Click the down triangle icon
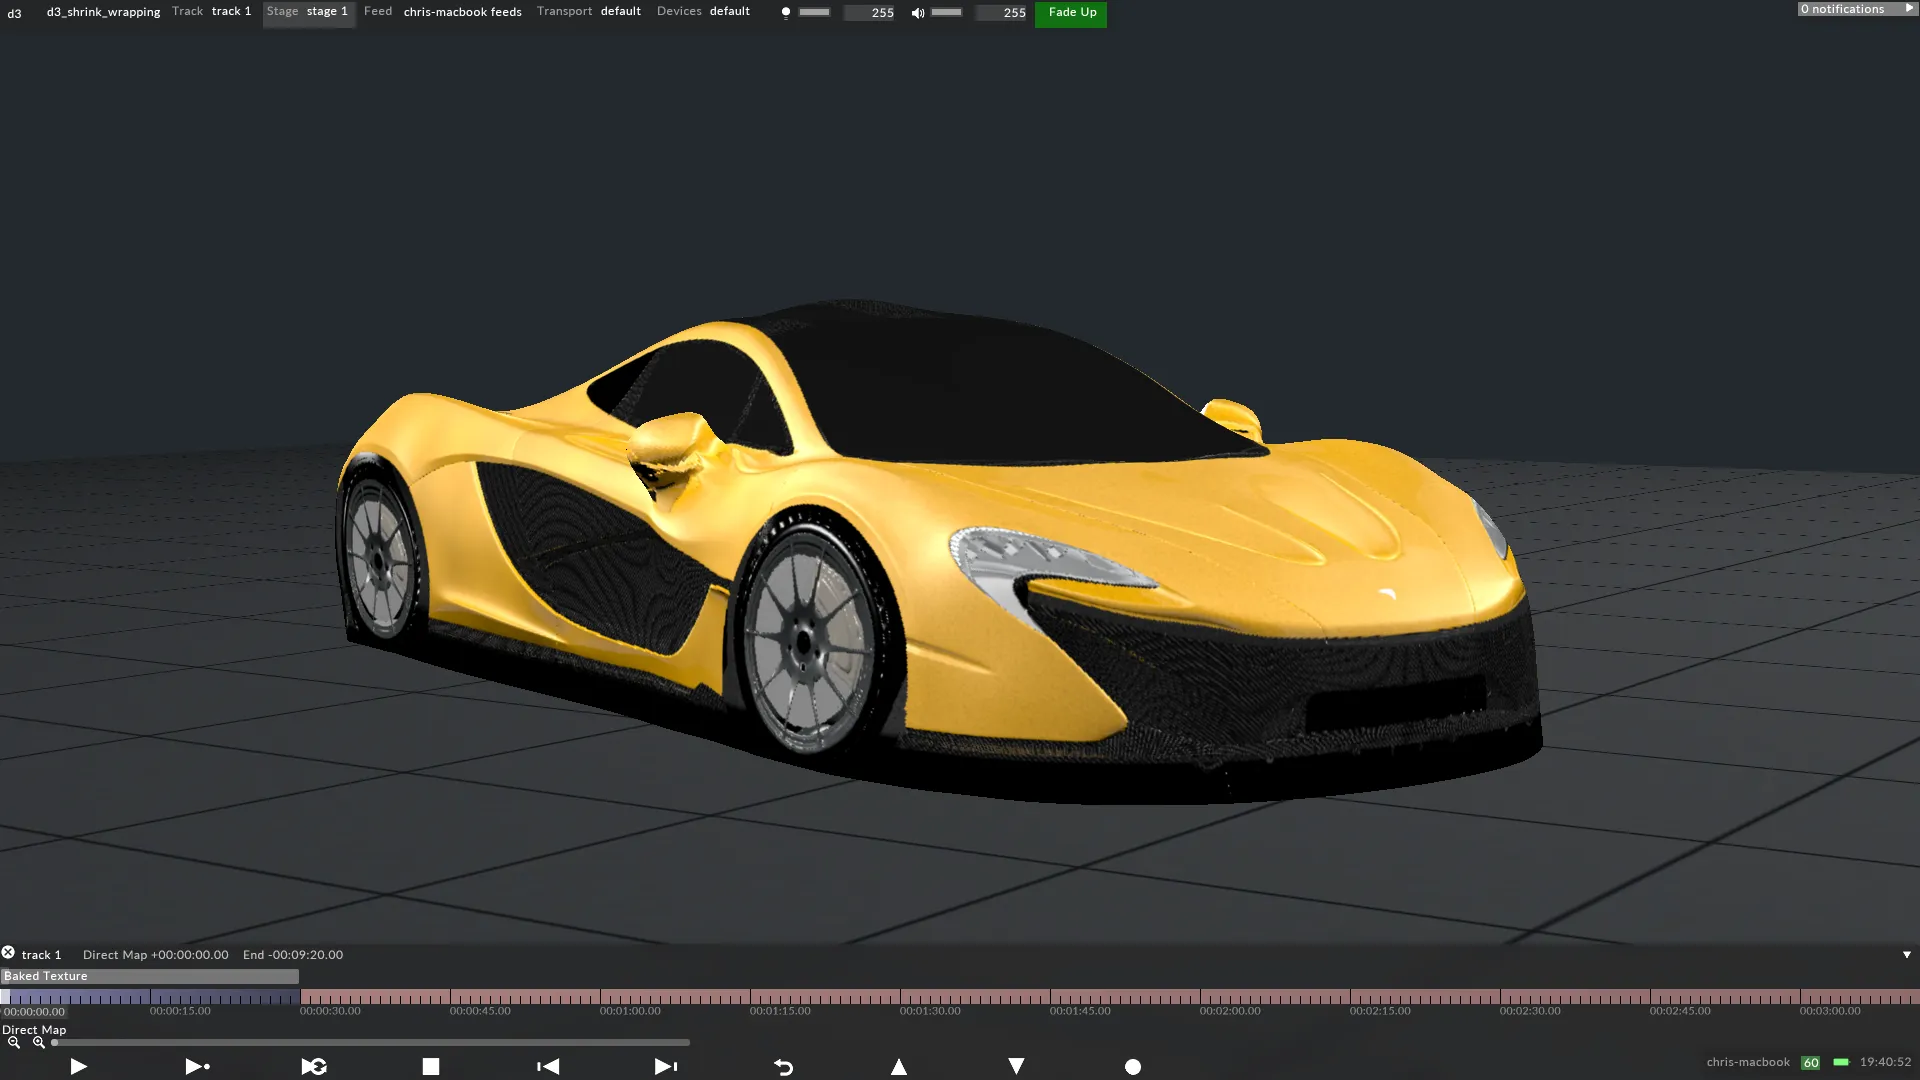Image resolution: width=1920 pixels, height=1080 pixels. point(1016,1067)
